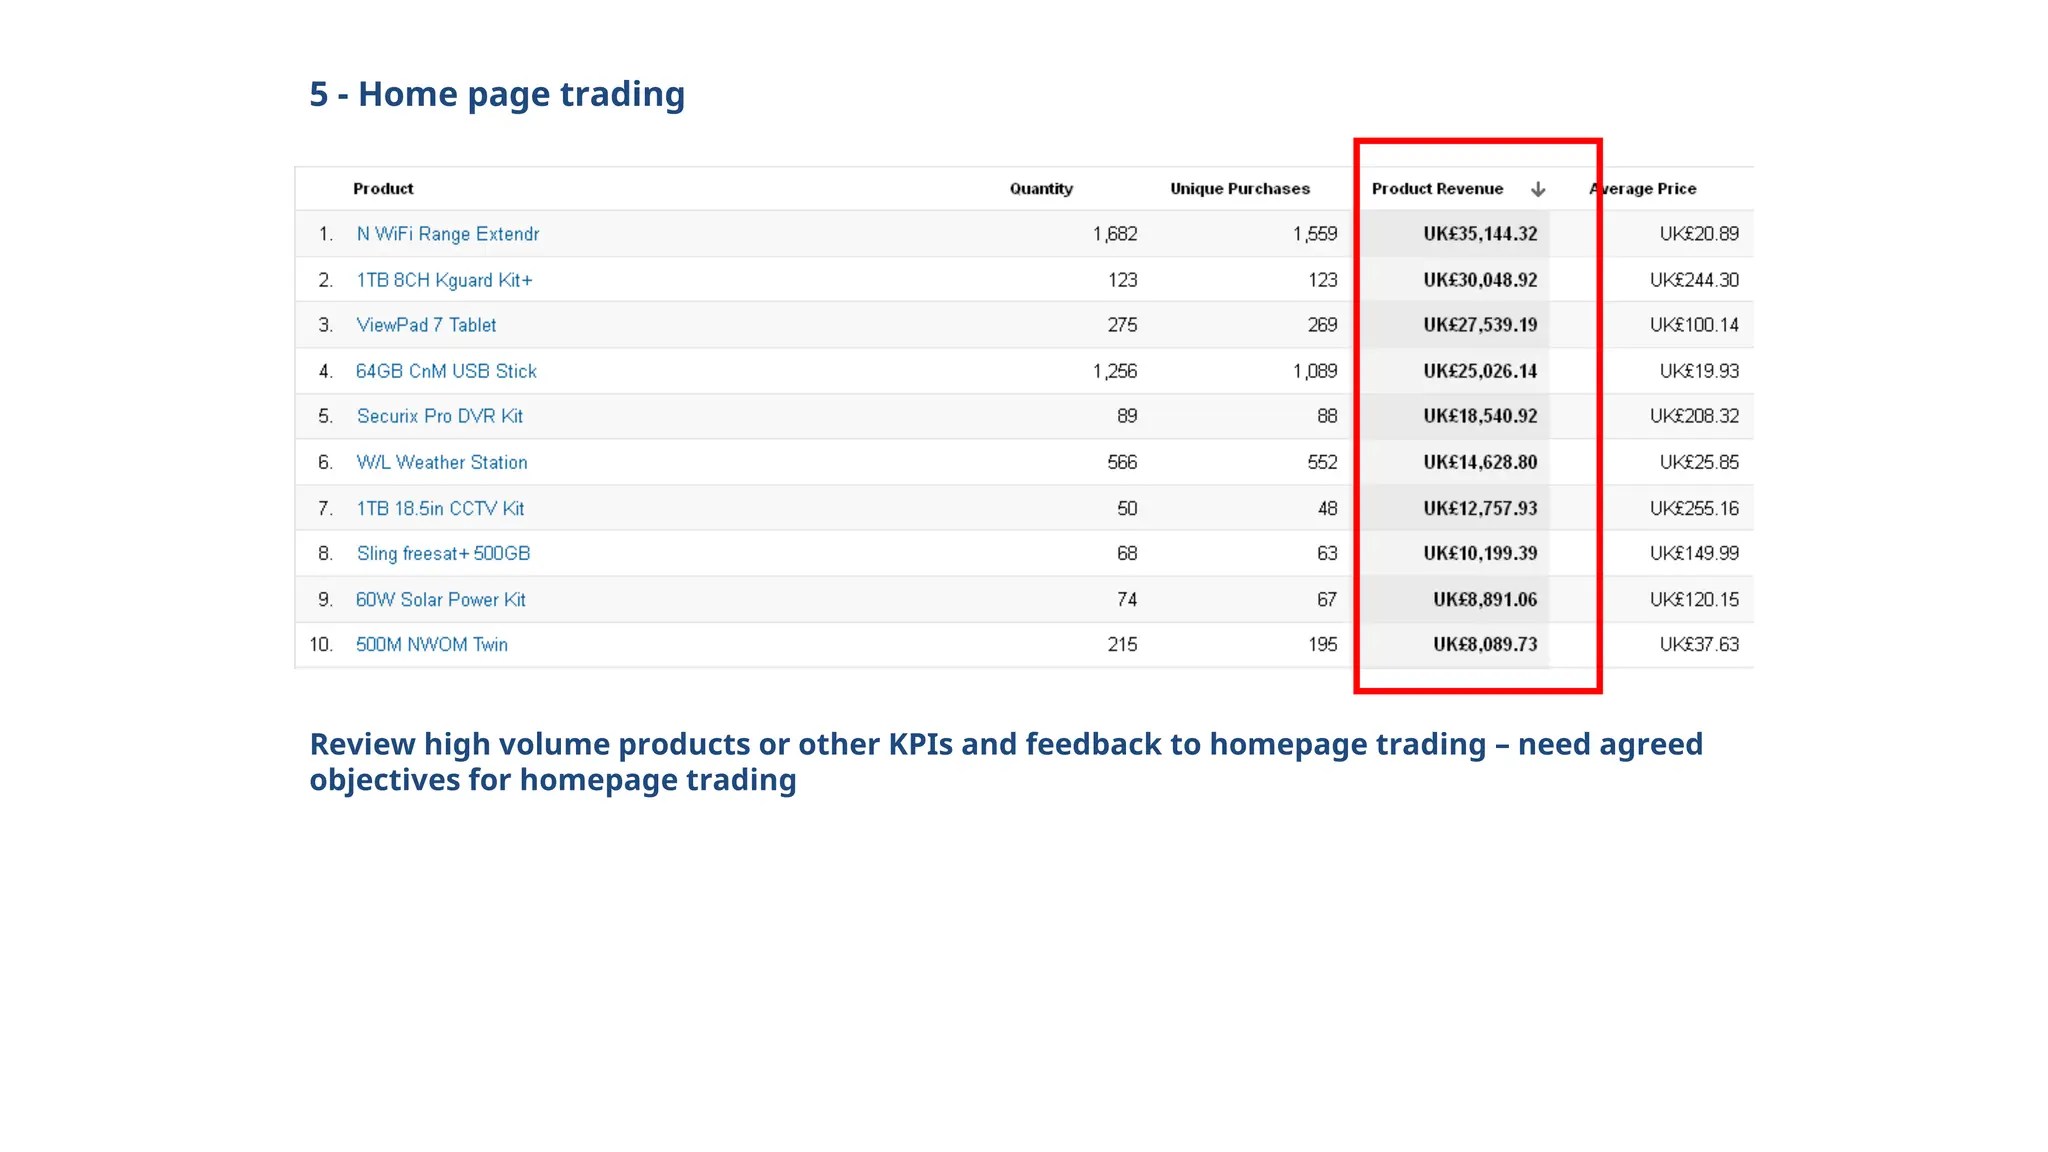Click the slide title "5 - Home page trading"

click(x=497, y=94)
